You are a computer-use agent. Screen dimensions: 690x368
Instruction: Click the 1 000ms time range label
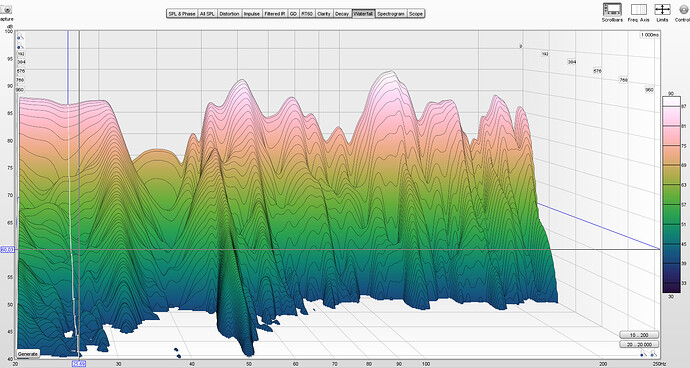pyautogui.click(x=650, y=35)
